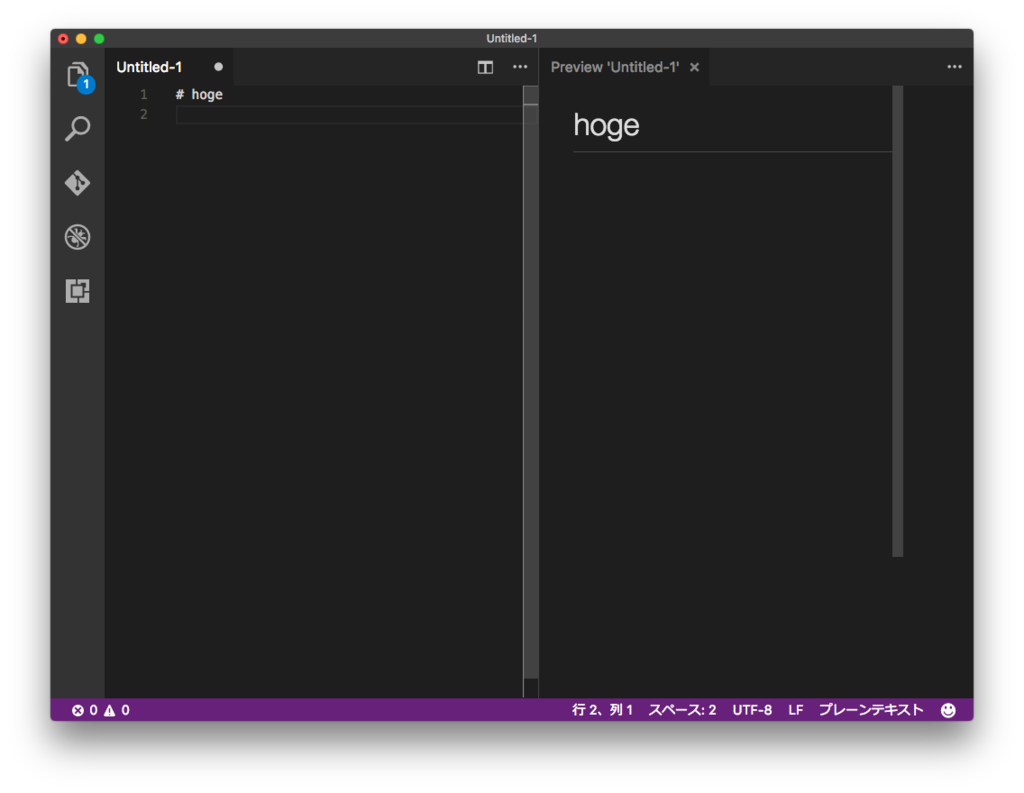Click the hoge heading in preview

point(606,125)
